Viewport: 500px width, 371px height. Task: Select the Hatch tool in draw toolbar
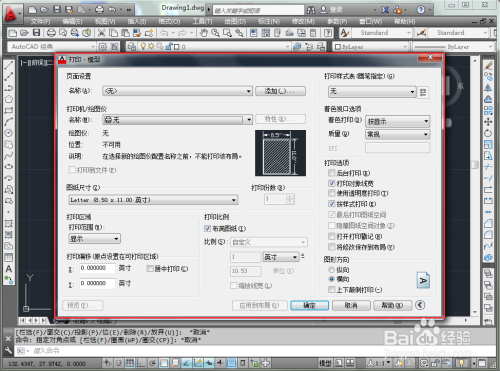[x=9, y=223]
